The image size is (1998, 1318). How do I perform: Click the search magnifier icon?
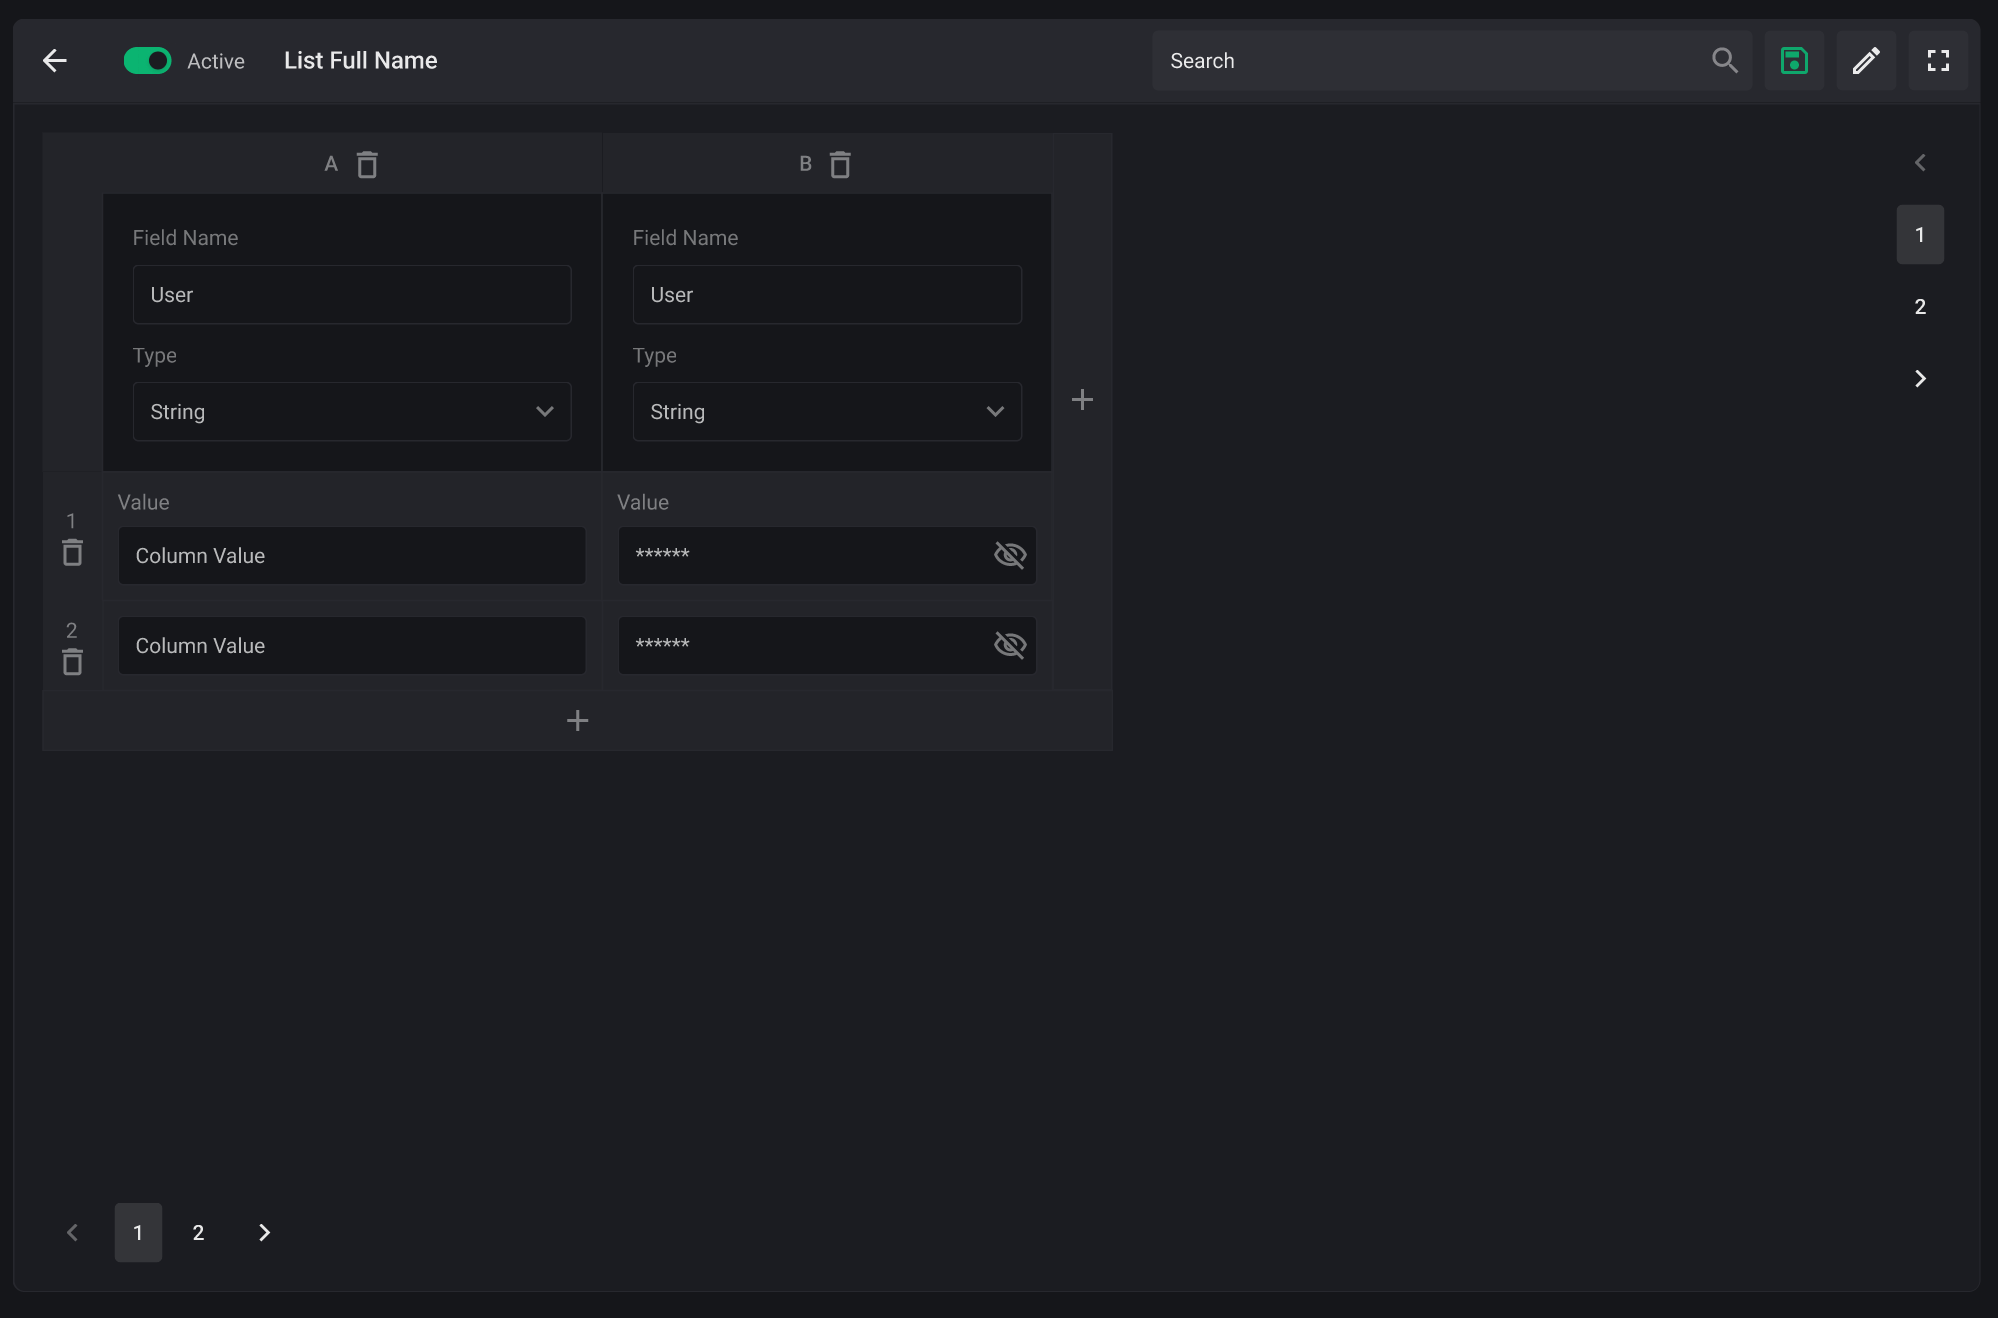(1724, 61)
